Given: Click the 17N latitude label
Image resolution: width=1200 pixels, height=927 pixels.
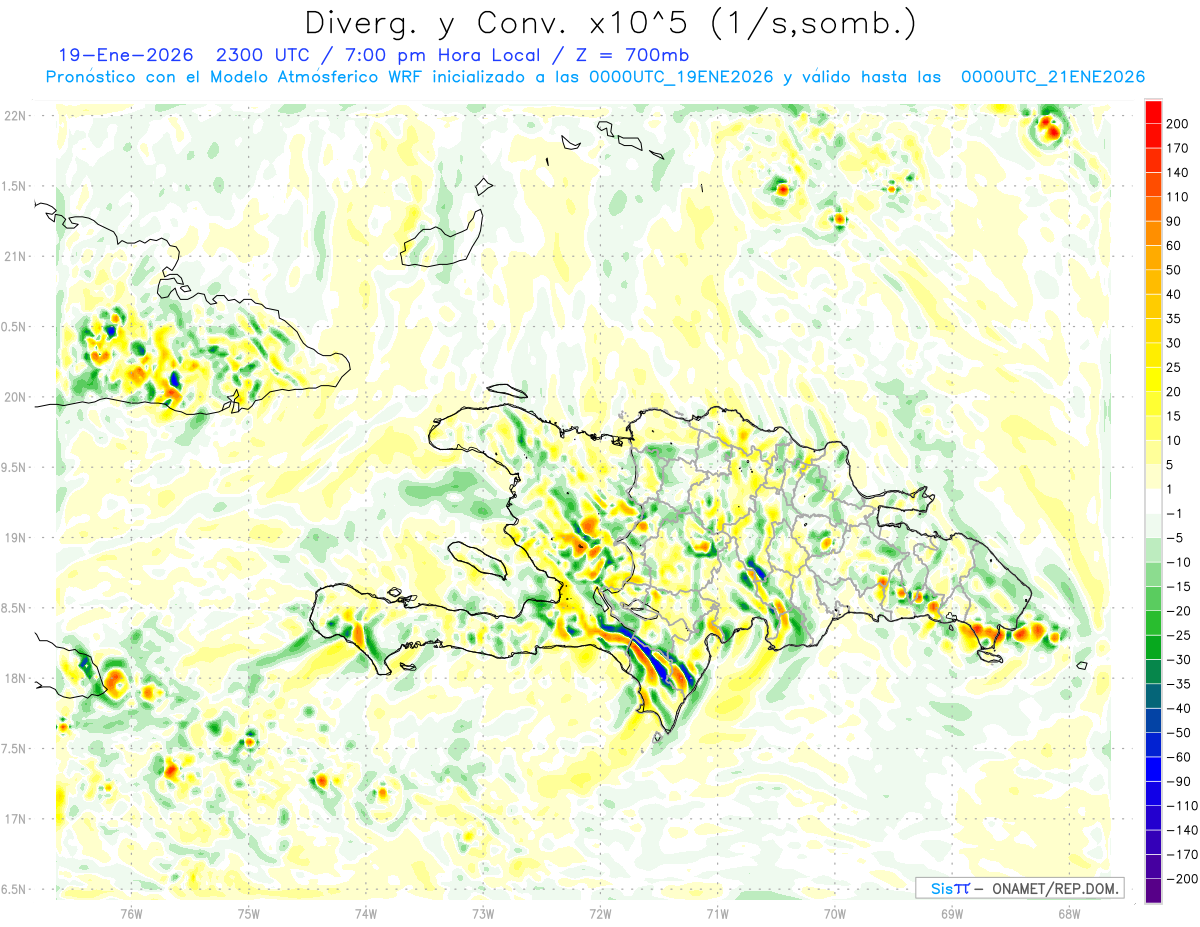Looking at the screenshot, I should (14, 819).
